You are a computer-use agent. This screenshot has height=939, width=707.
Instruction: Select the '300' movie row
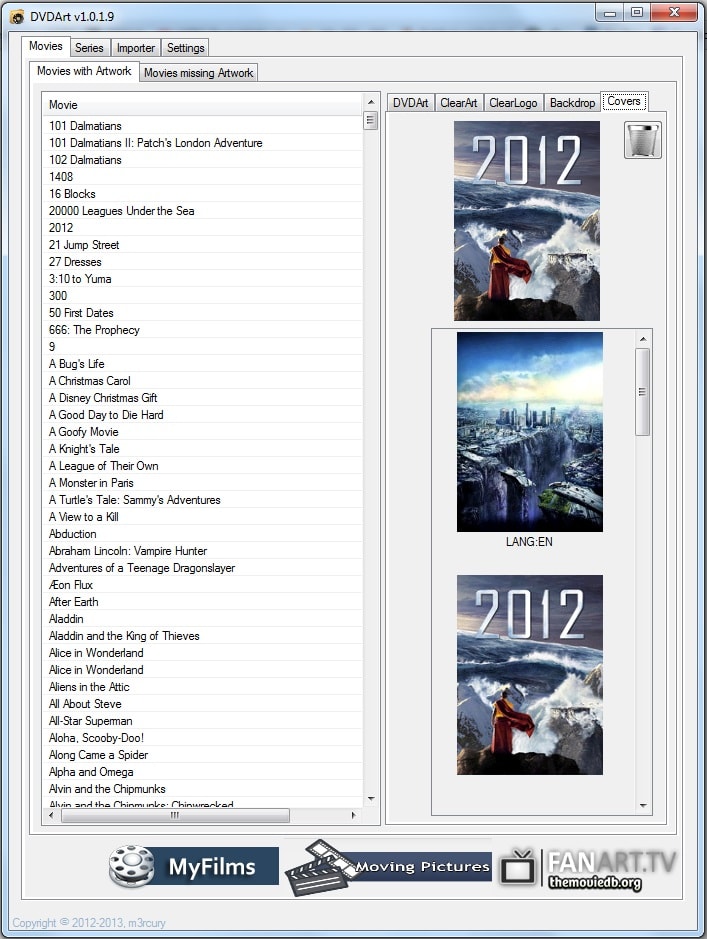coord(202,296)
